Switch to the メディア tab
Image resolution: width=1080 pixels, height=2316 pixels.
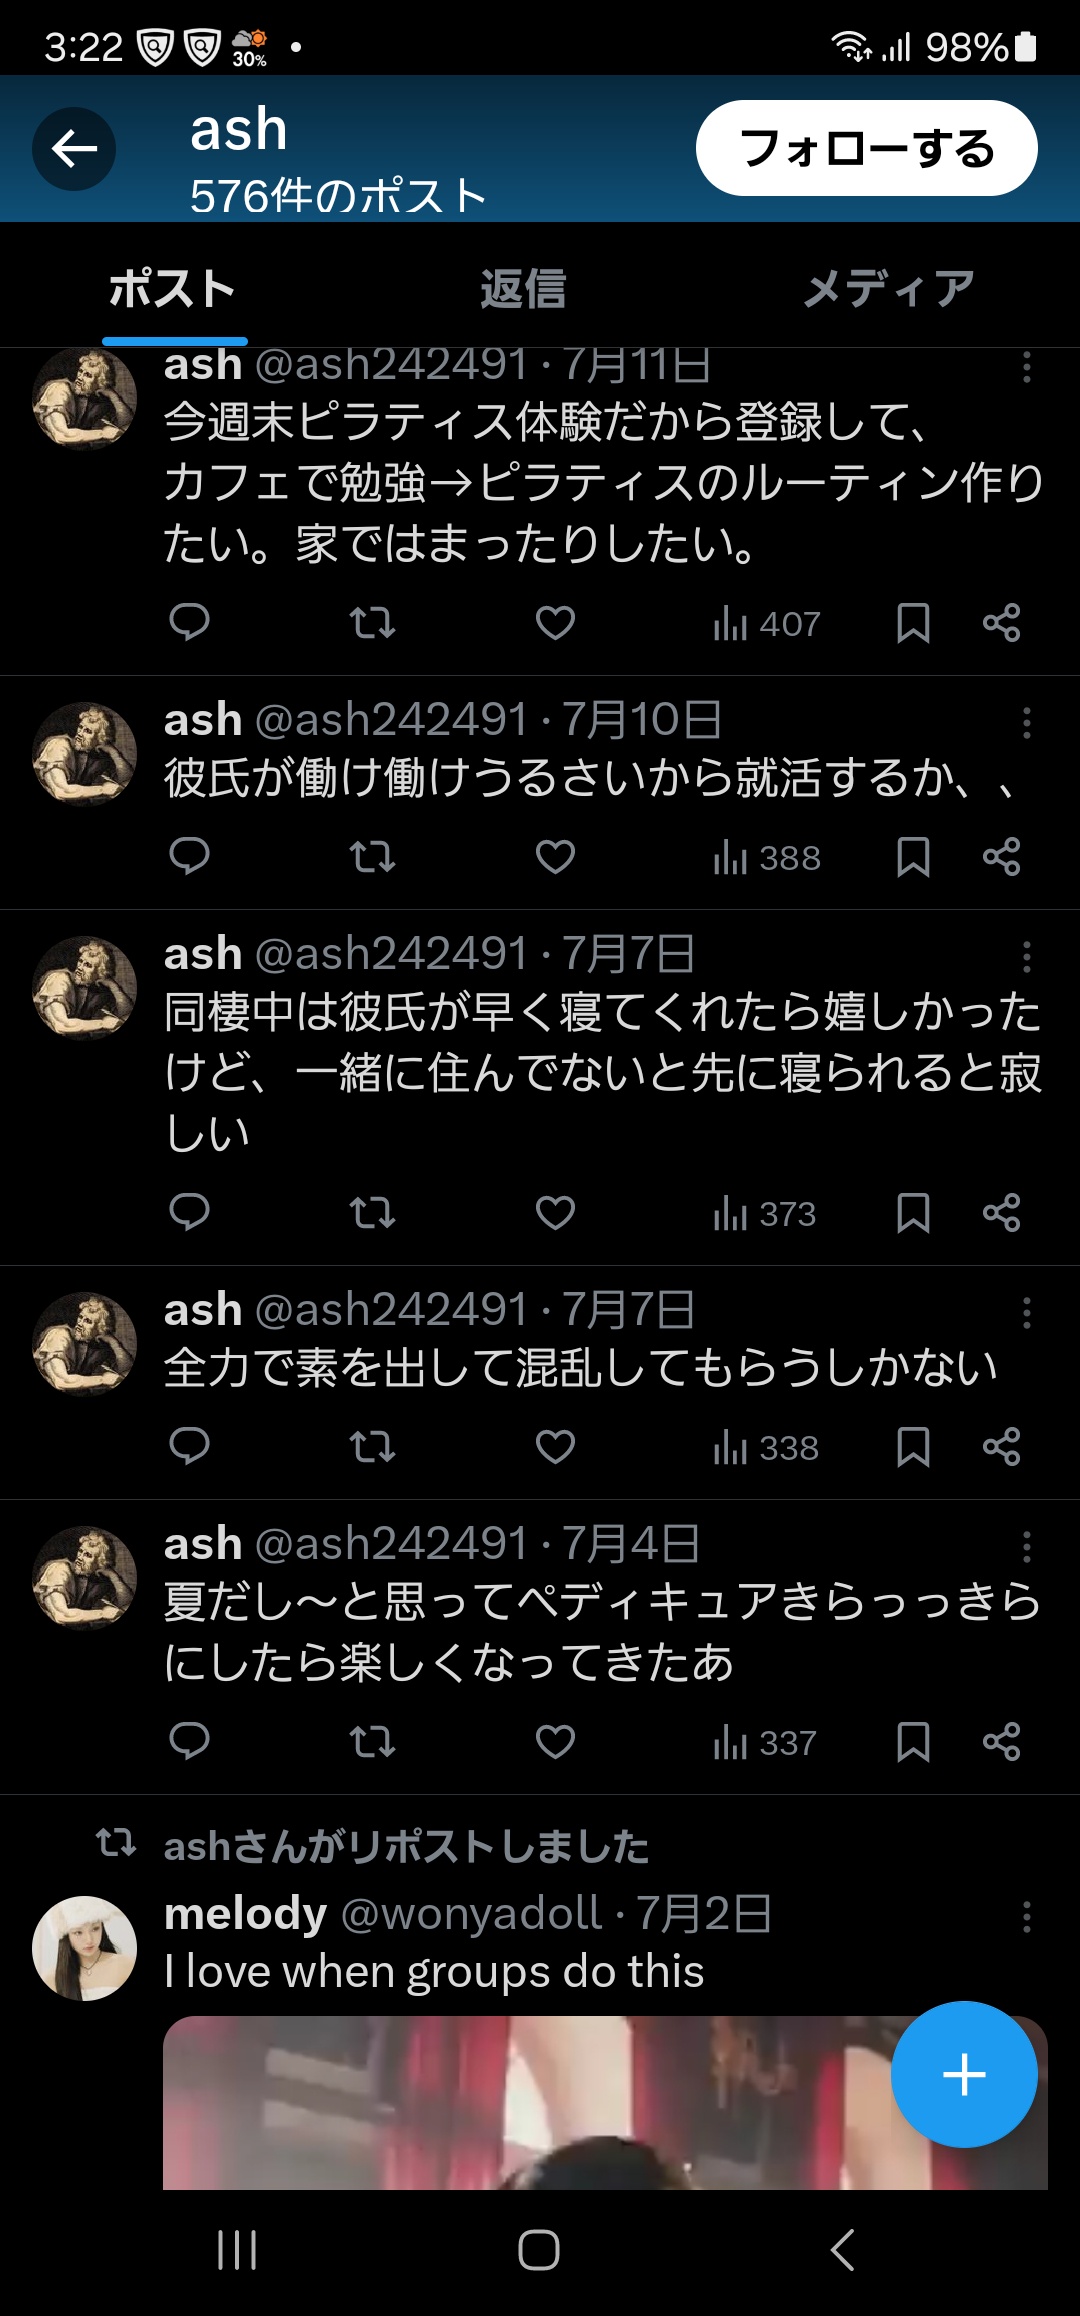pos(888,289)
